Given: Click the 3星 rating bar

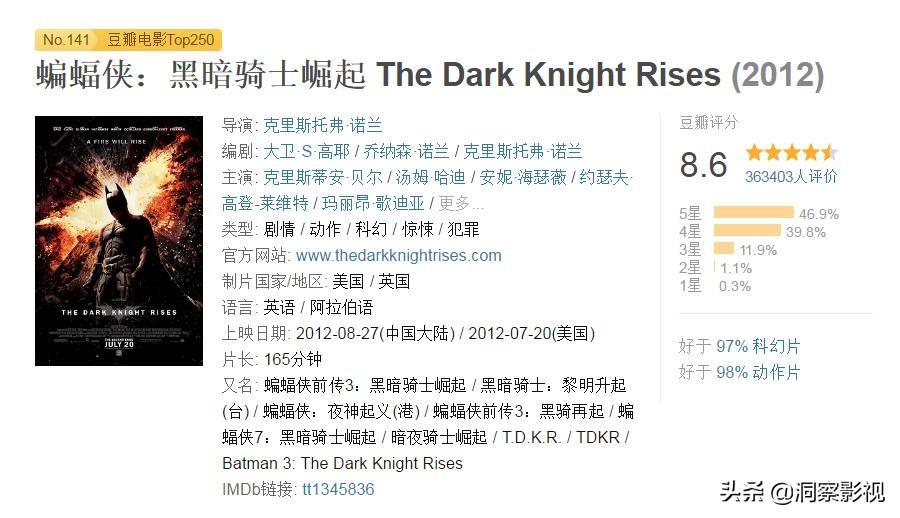Looking at the screenshot, I should pyautogui.click(x=724, y=248).
